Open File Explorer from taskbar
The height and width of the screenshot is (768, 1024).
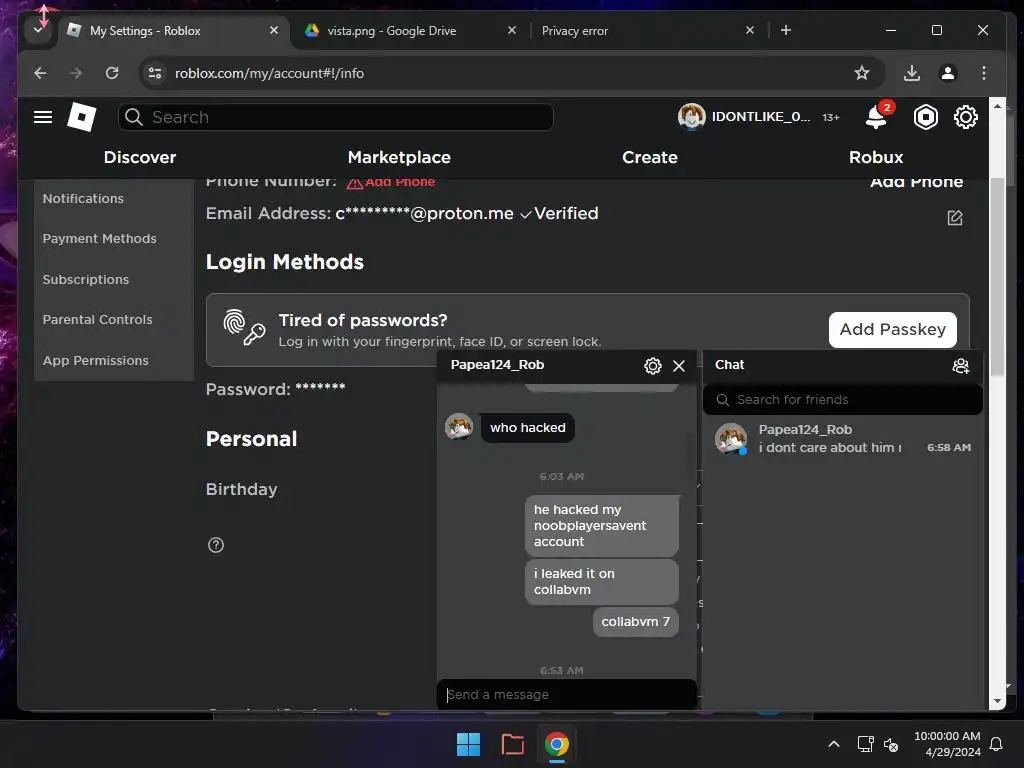click(x=513, y=744)
